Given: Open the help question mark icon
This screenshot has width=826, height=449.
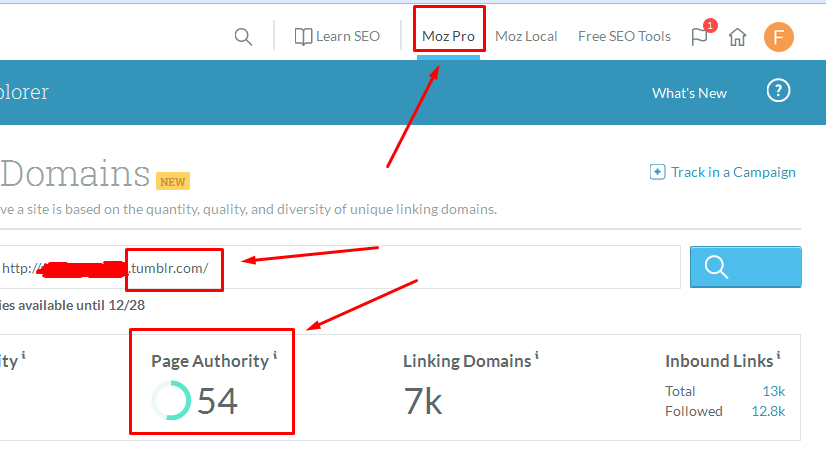Looking at the screenshot, I should tap(778, 91).
